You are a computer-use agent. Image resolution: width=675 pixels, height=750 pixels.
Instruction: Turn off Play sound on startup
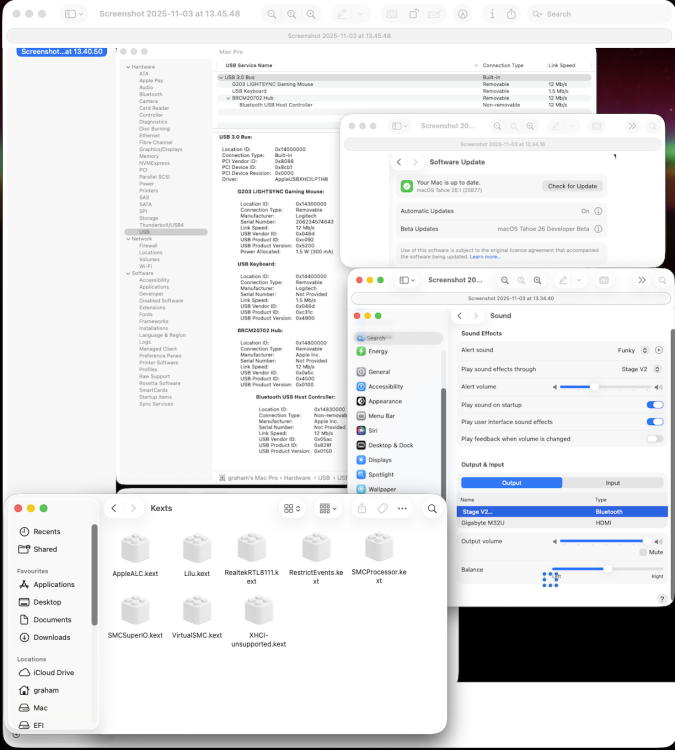(x=655, y=405)
